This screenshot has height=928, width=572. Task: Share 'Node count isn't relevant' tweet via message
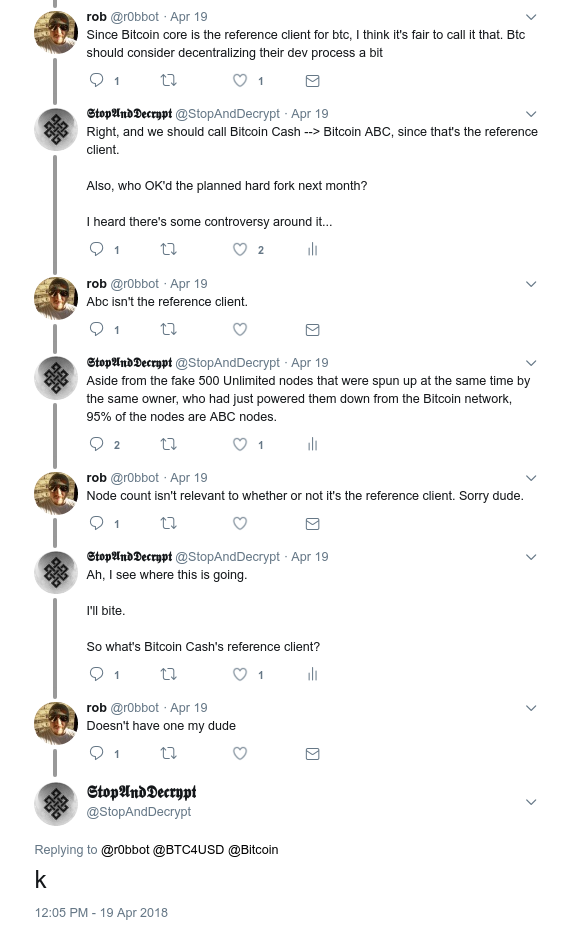coord(313,524)
